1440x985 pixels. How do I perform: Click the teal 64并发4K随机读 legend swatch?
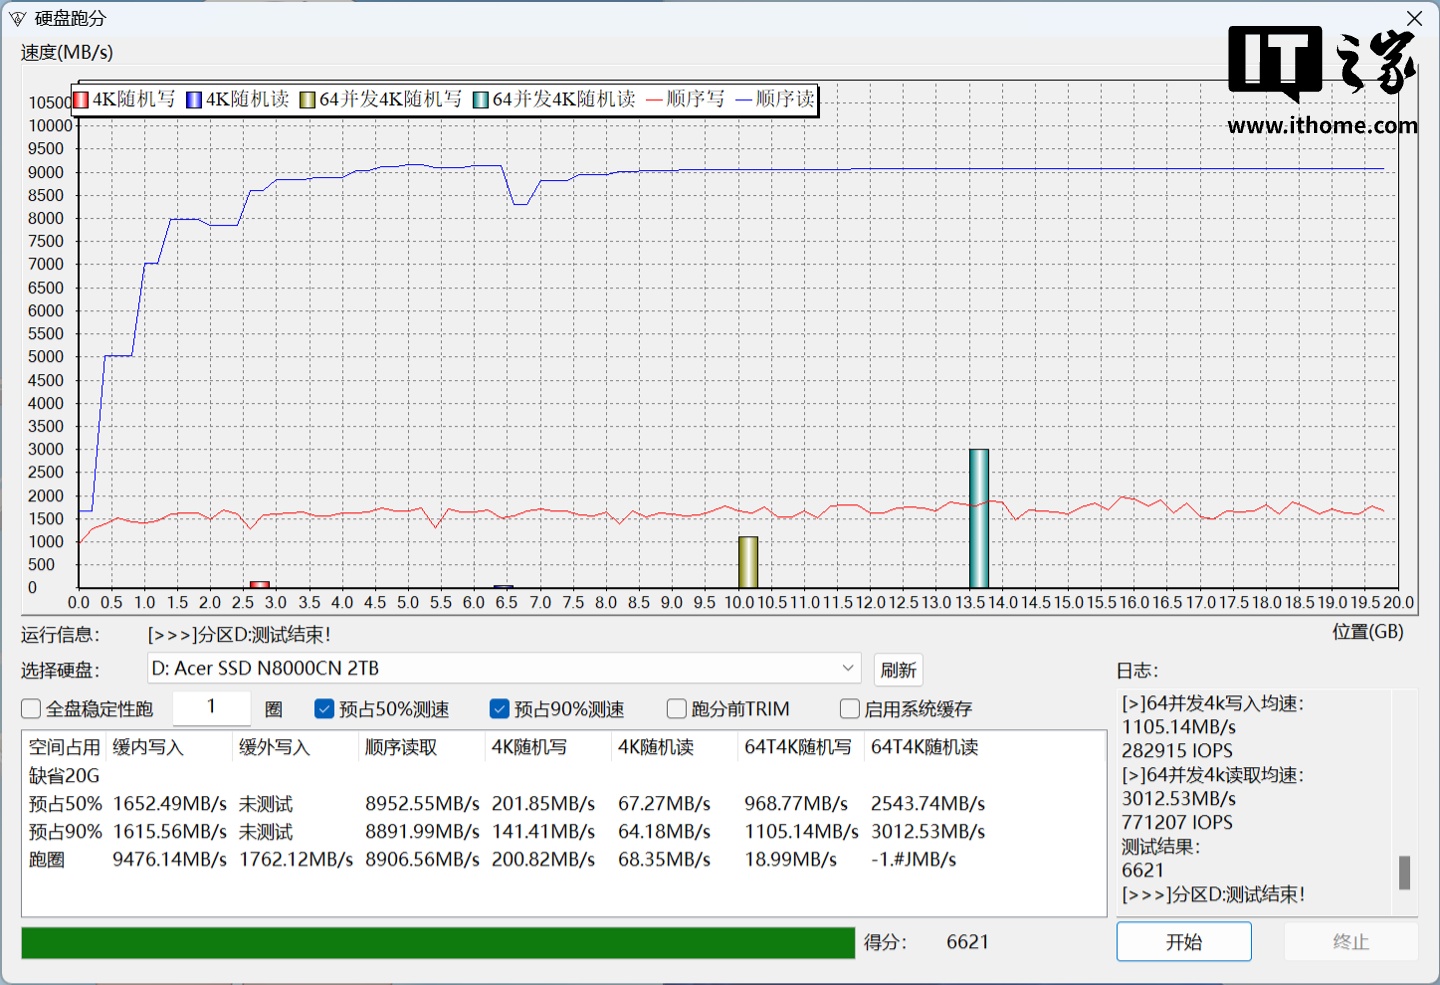(x=481, y=100)
